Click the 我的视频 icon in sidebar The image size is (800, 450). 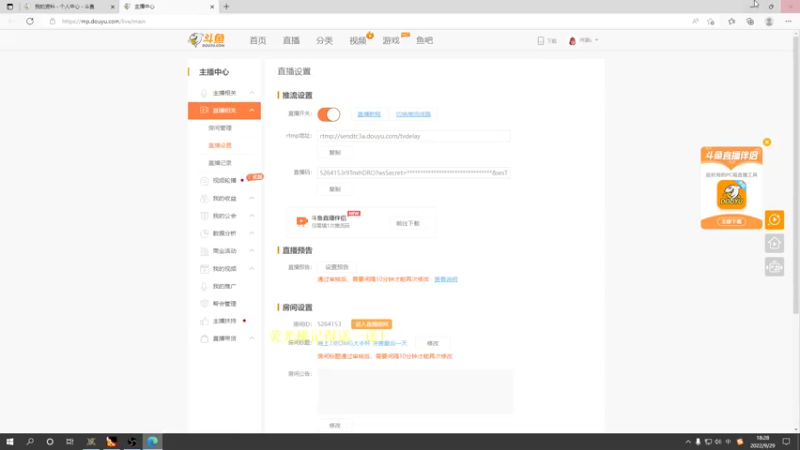pos(204,268)
